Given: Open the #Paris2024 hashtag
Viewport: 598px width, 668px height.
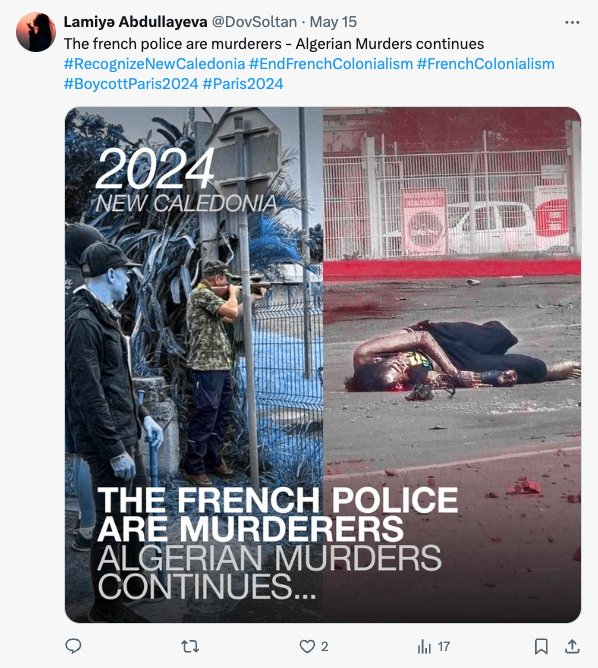Looking at the screenshot, I should pos(243,84).
